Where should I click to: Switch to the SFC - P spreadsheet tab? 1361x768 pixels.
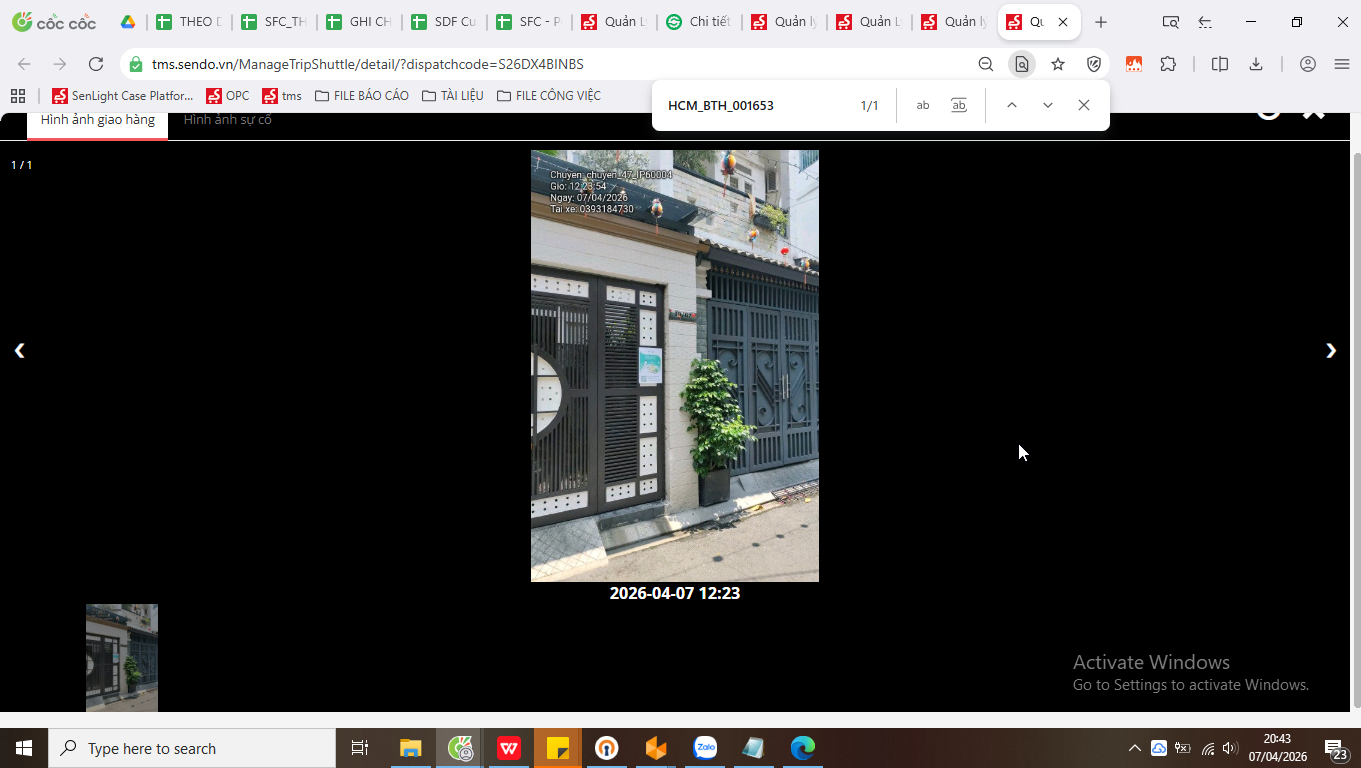click(529, 22)
